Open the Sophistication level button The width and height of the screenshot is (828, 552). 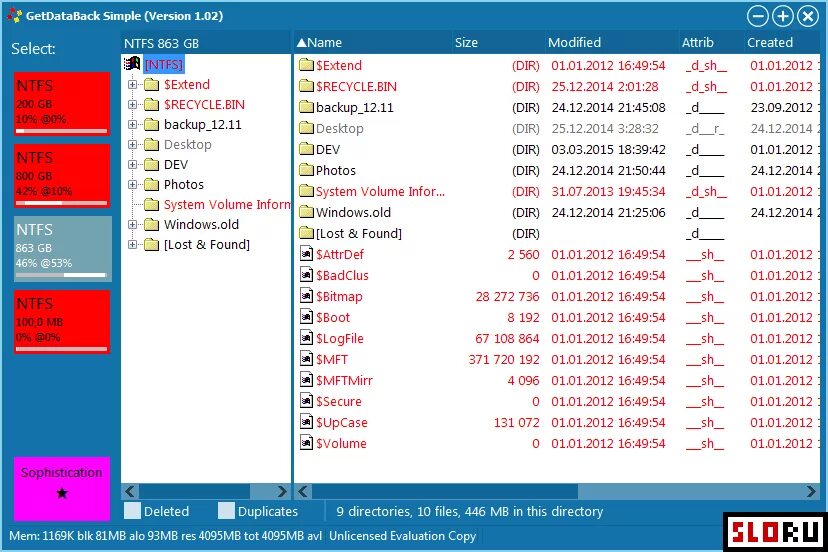62,489
